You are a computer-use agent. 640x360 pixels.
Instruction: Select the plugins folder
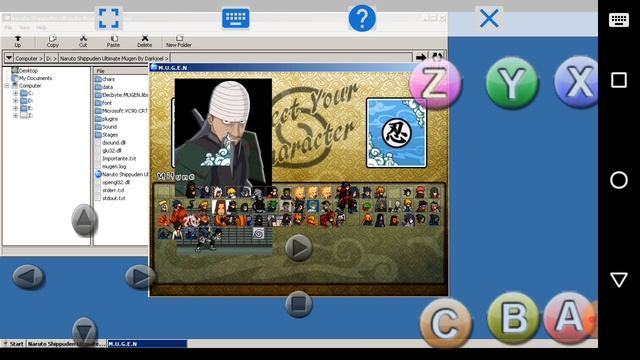click(107, 119)
